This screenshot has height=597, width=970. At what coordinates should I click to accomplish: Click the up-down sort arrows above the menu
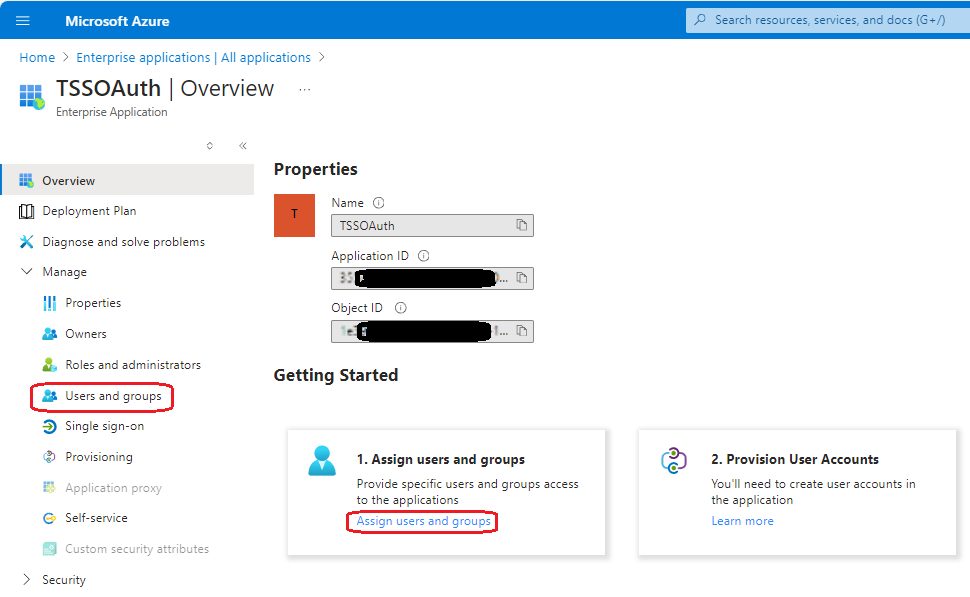[210, 145]
